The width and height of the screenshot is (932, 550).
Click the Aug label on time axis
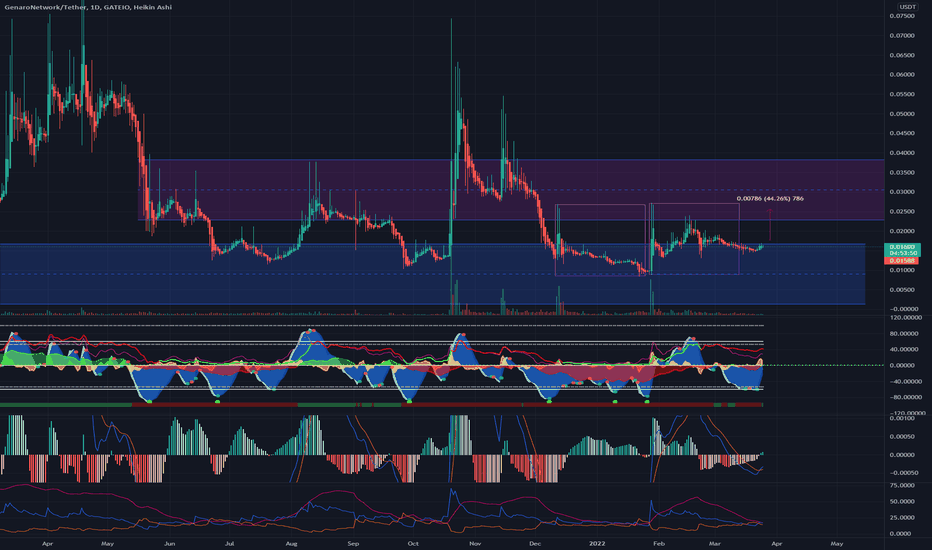pos(291,543)
